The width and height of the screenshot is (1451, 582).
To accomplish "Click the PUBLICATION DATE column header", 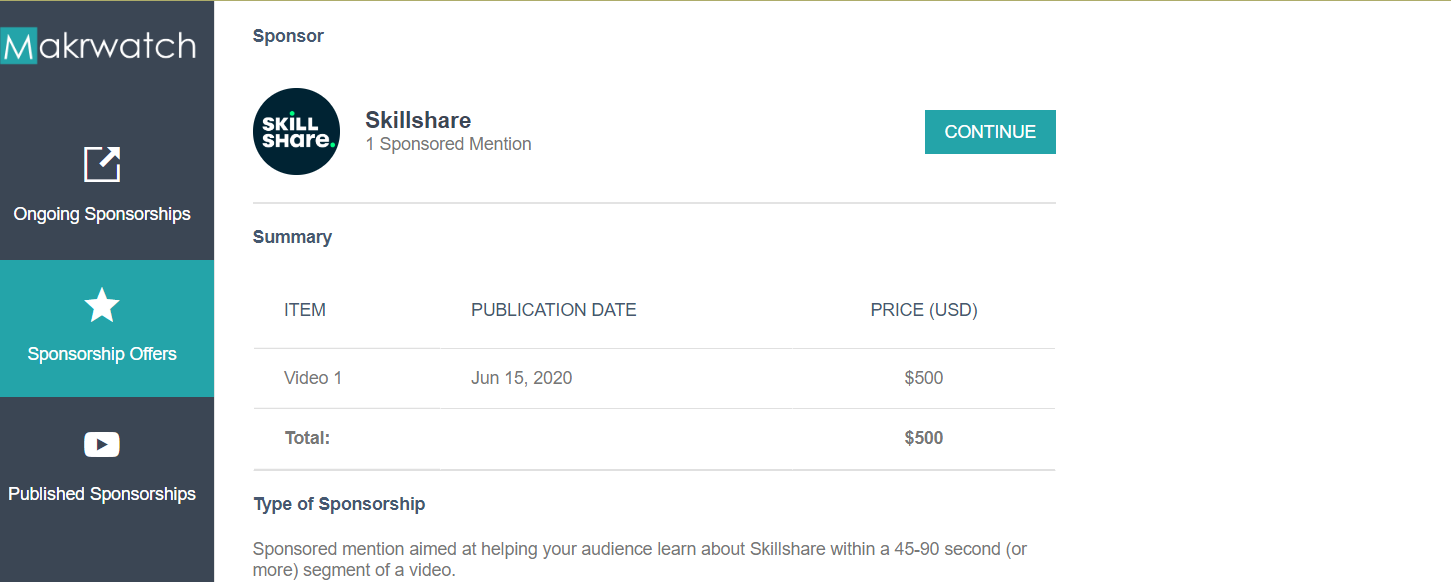I will click(x=553, y=310).
